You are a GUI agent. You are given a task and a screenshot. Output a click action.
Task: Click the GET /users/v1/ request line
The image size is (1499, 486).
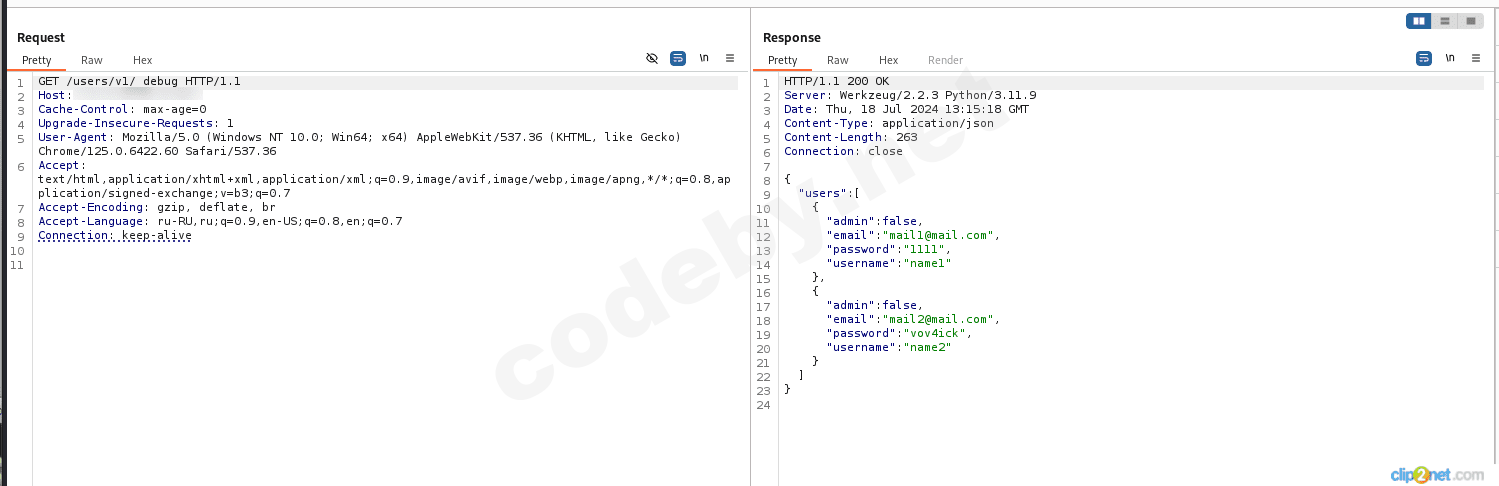click(139, 82)
